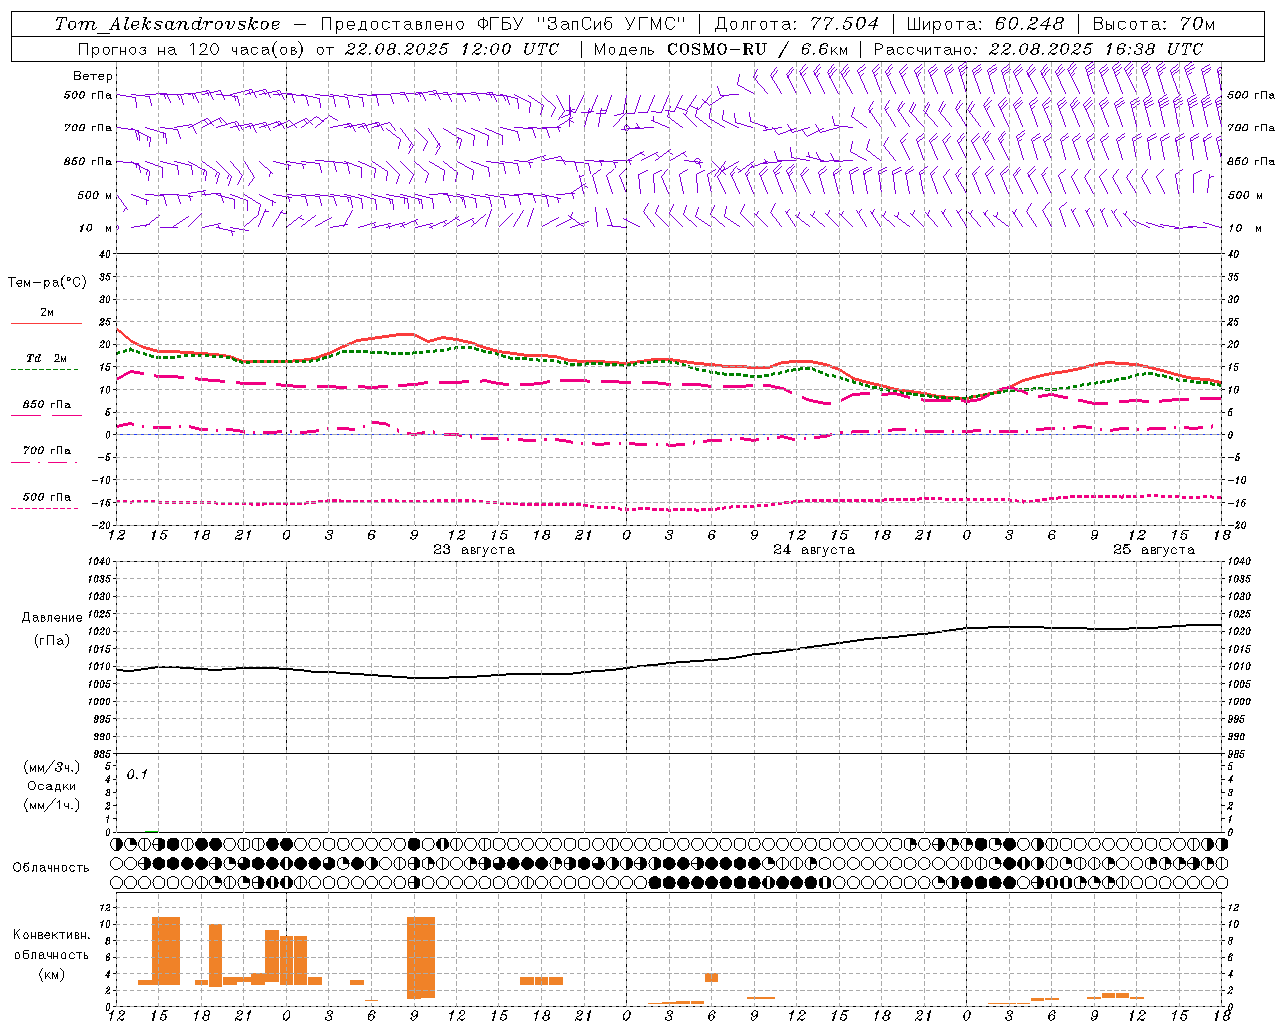Screen dimensions: 1280x1024
Task: Click the Широта: 60.248 field
Action: 985,24
